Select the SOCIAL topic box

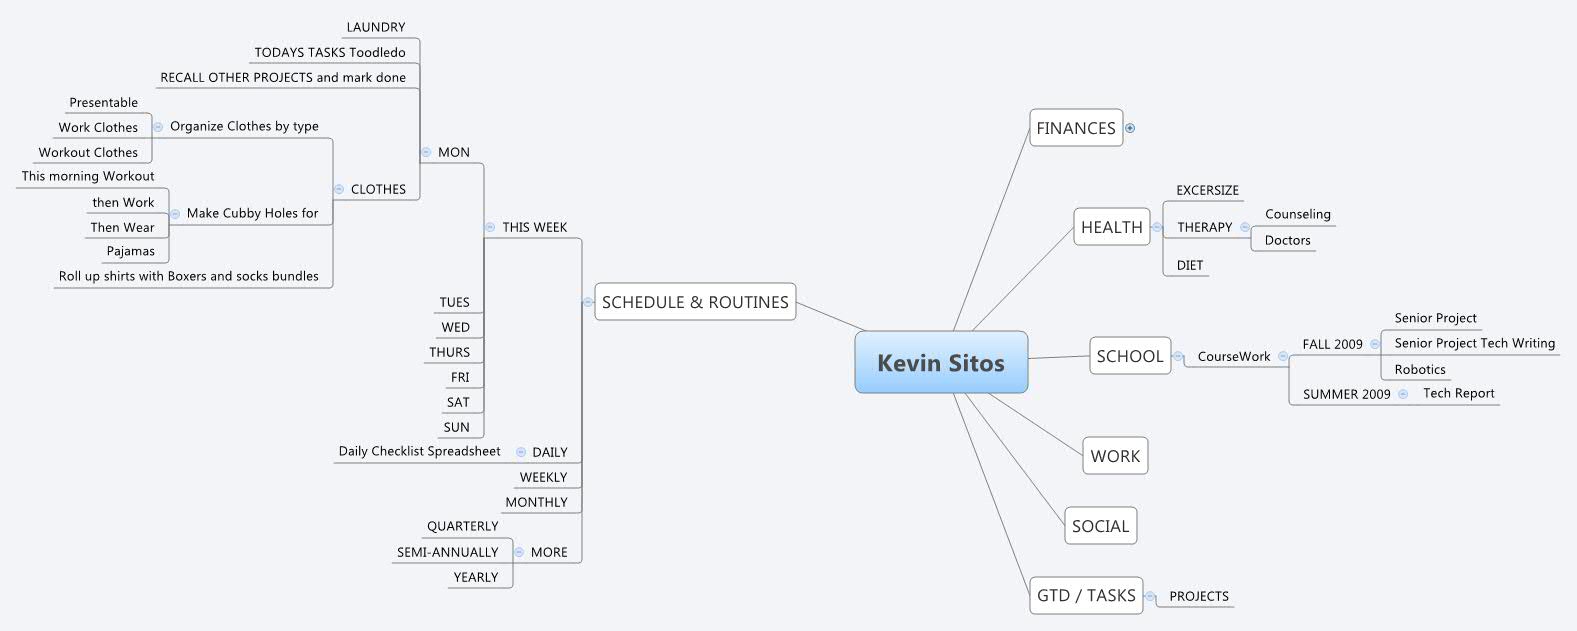coord(1100,526)
